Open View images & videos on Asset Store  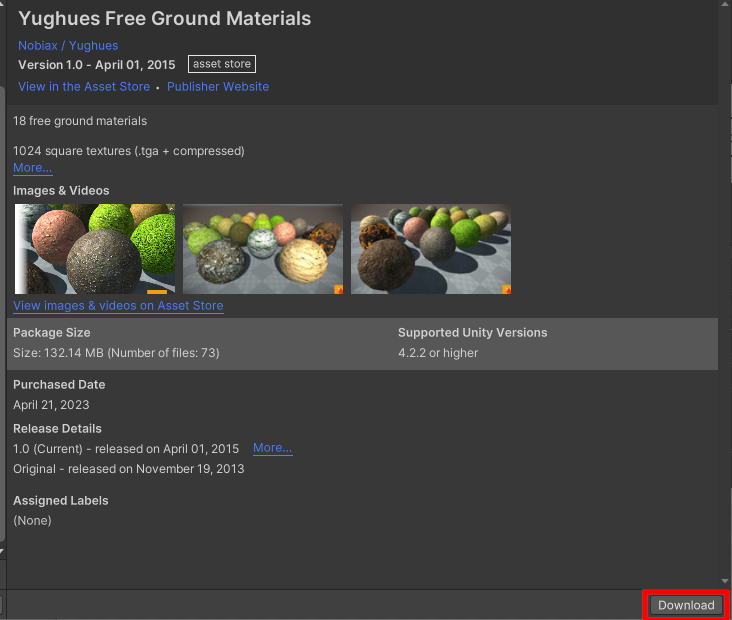point(118,305)
